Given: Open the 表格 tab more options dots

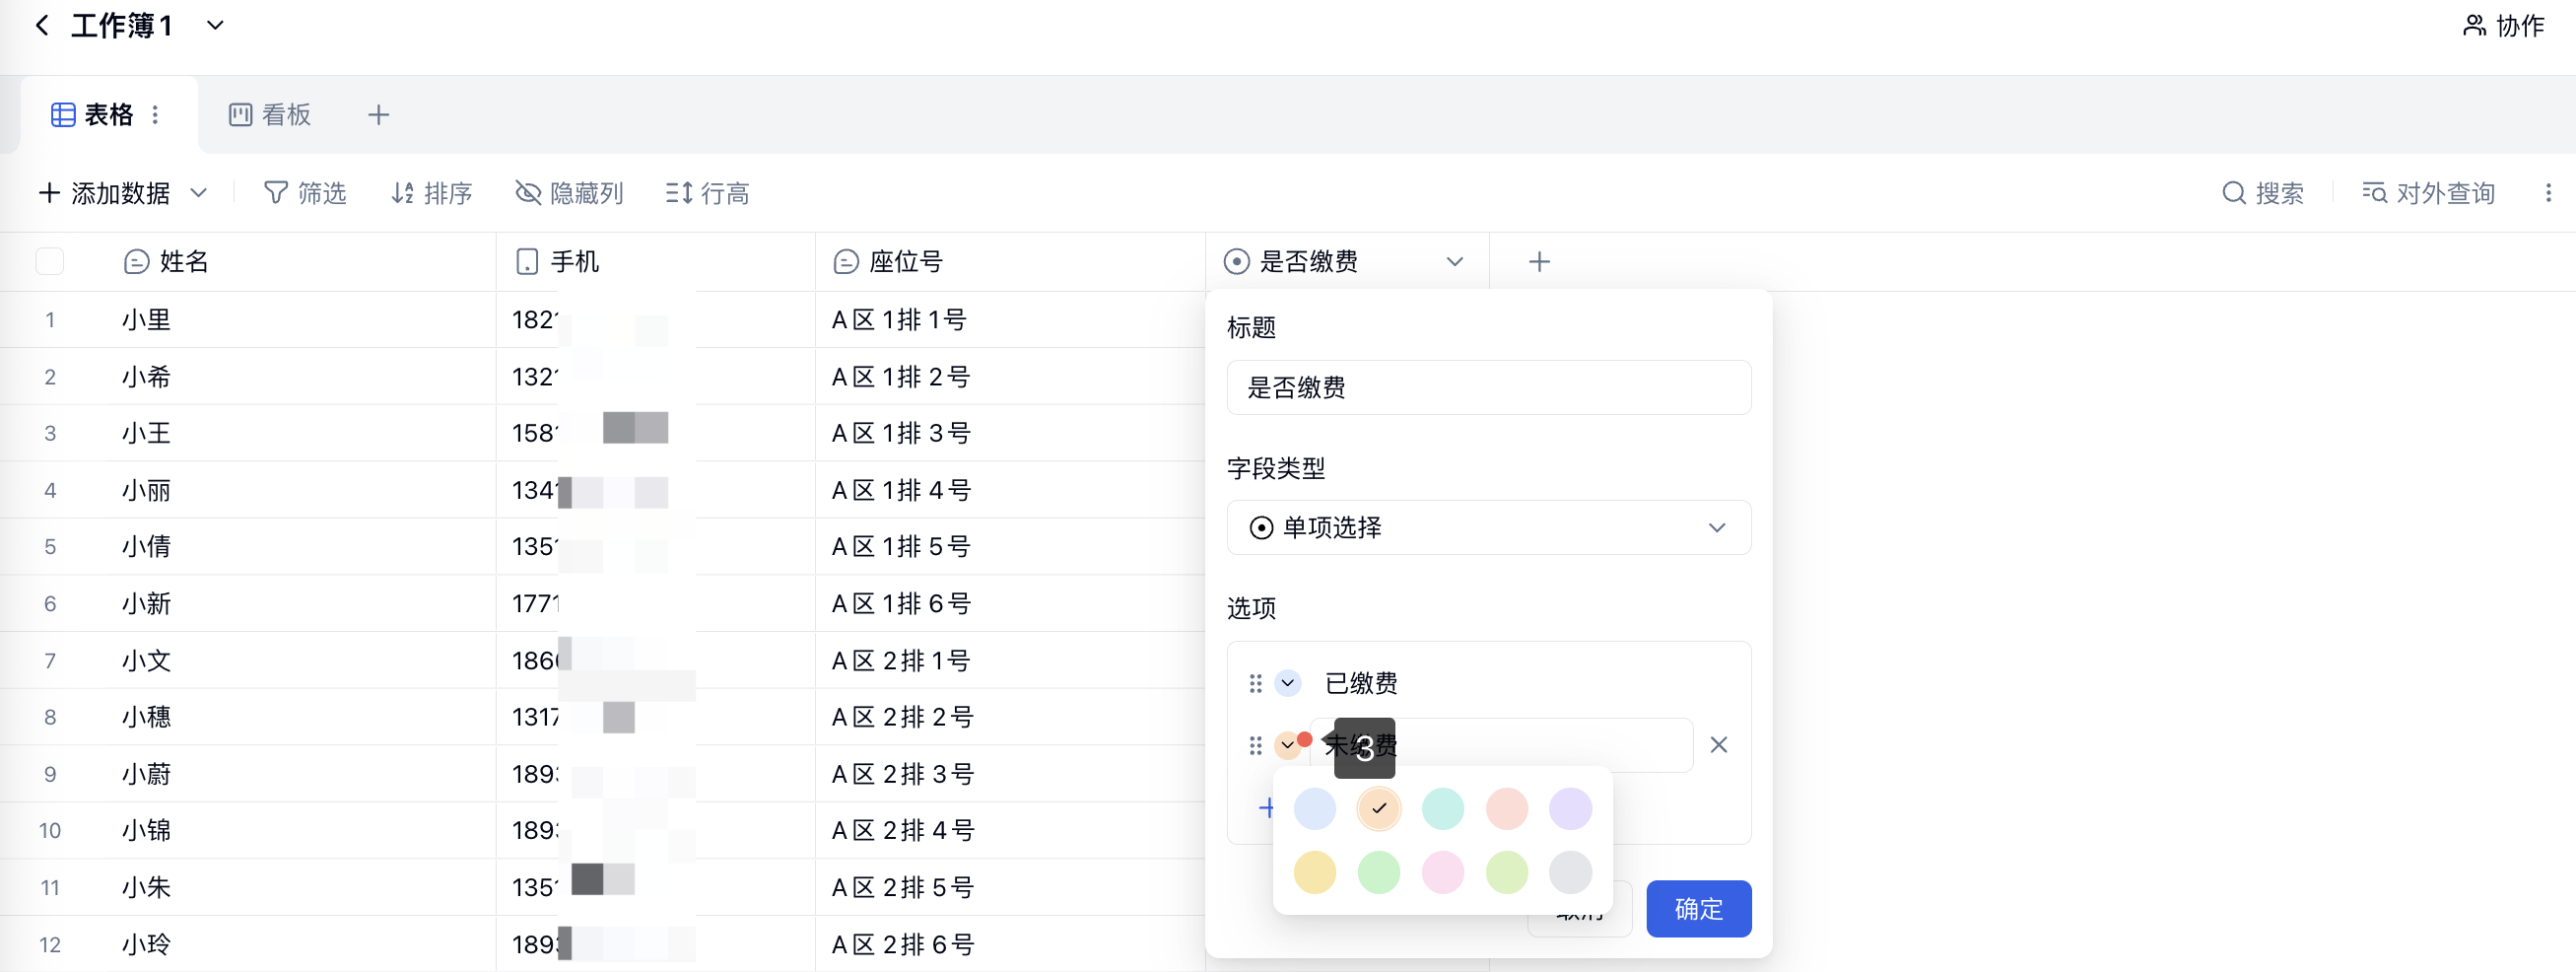Looking at the screenshot, I should [155, 115].
